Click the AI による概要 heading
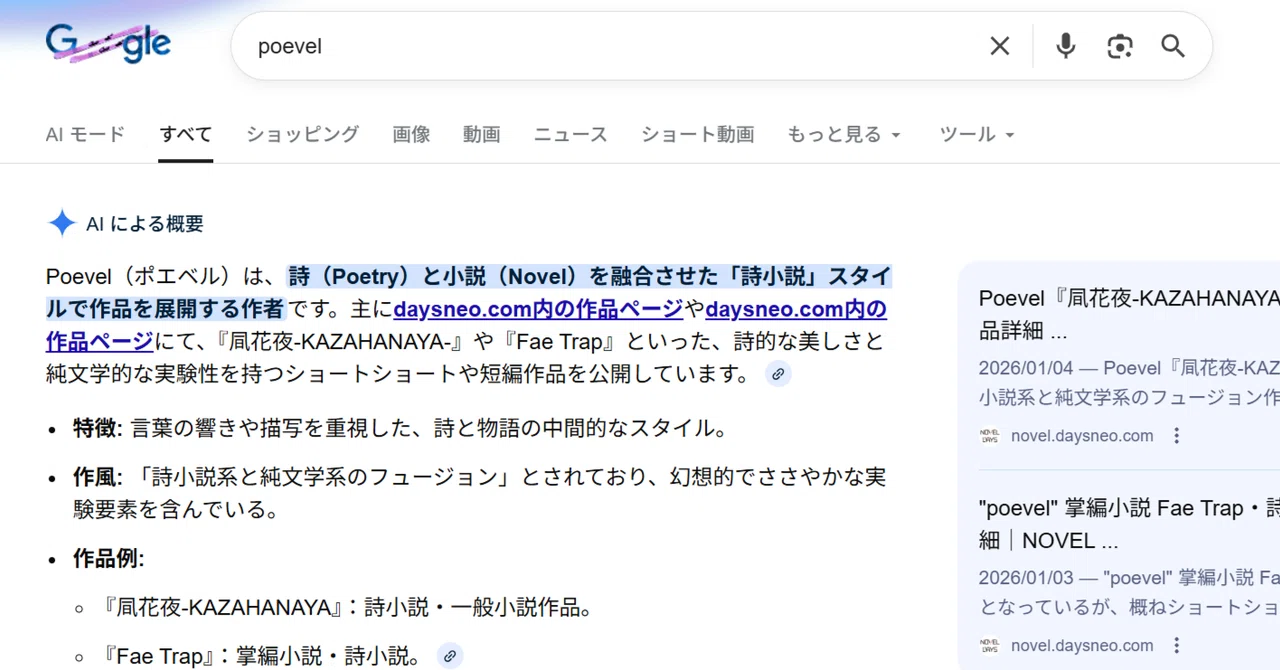The width and height of the screenshot is (1280, 670). tap(145, 224)
